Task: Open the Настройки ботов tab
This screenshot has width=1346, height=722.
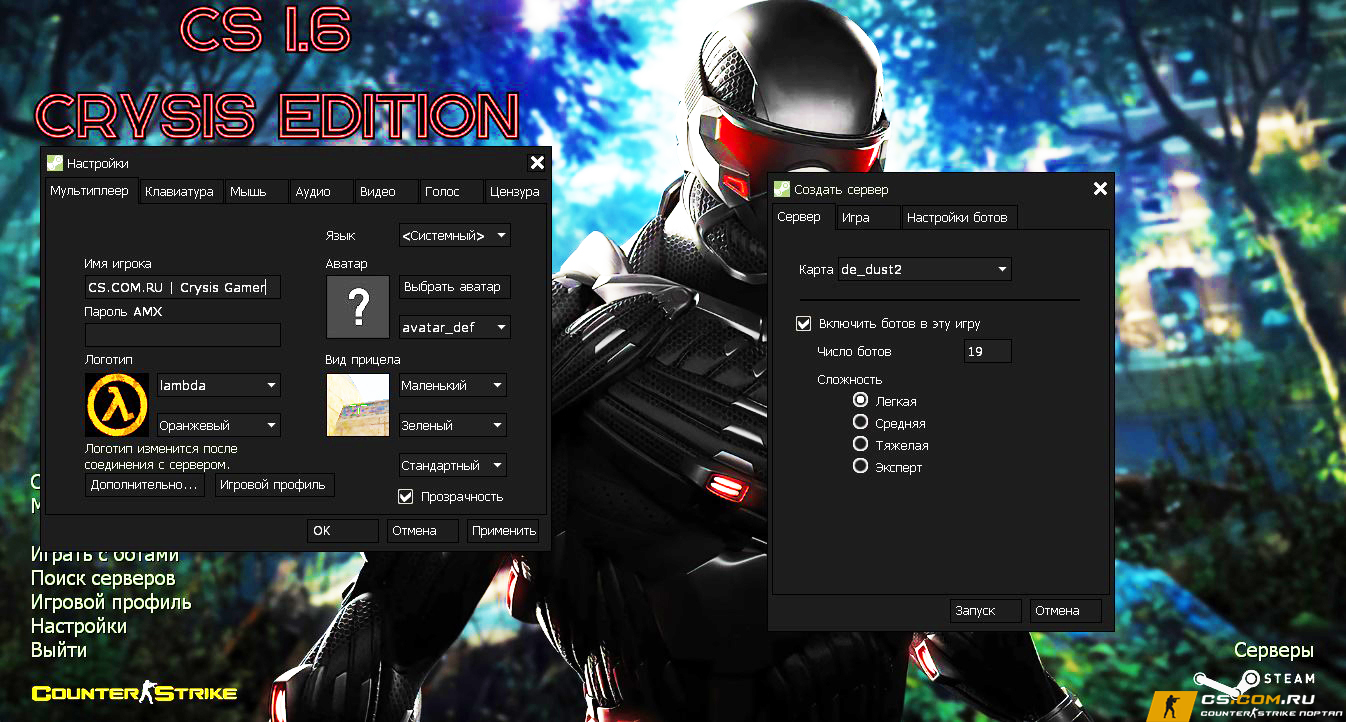Action: (x=960, y=217)
